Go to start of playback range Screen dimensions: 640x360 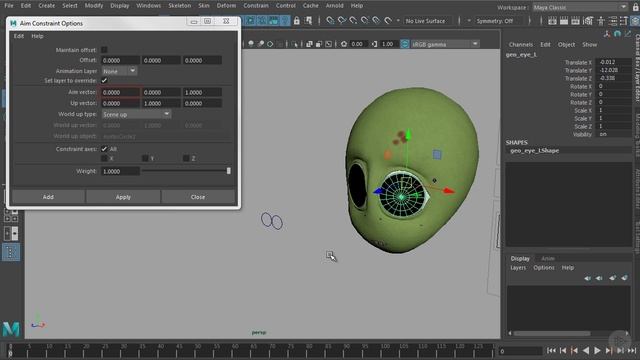(x=551, y=351)
